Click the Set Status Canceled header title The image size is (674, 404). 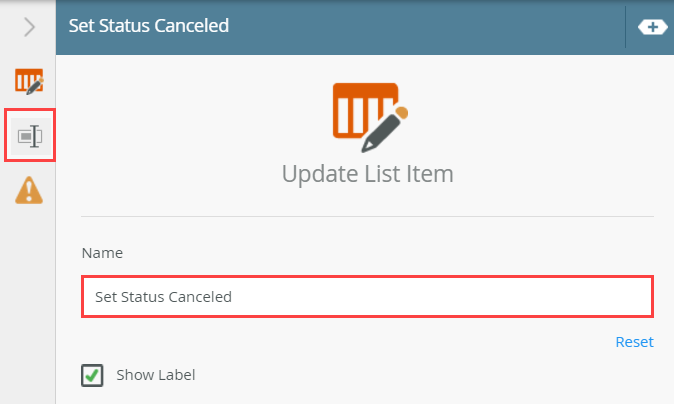(x=149, y=26)
